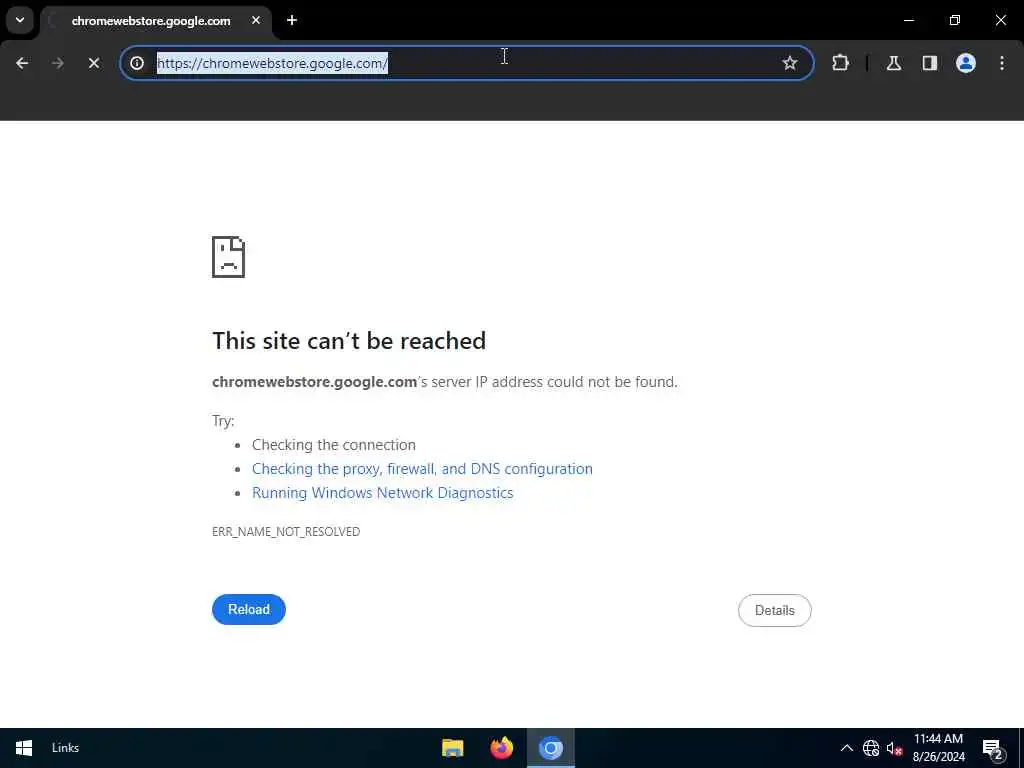Click the Details button
The width and height of the screenshot is (1024, 768).
(x=775, y=611)
